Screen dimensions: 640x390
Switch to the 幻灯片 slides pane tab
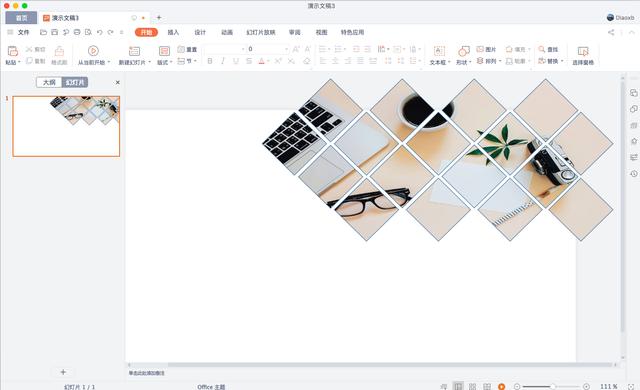tap(75, 82)
